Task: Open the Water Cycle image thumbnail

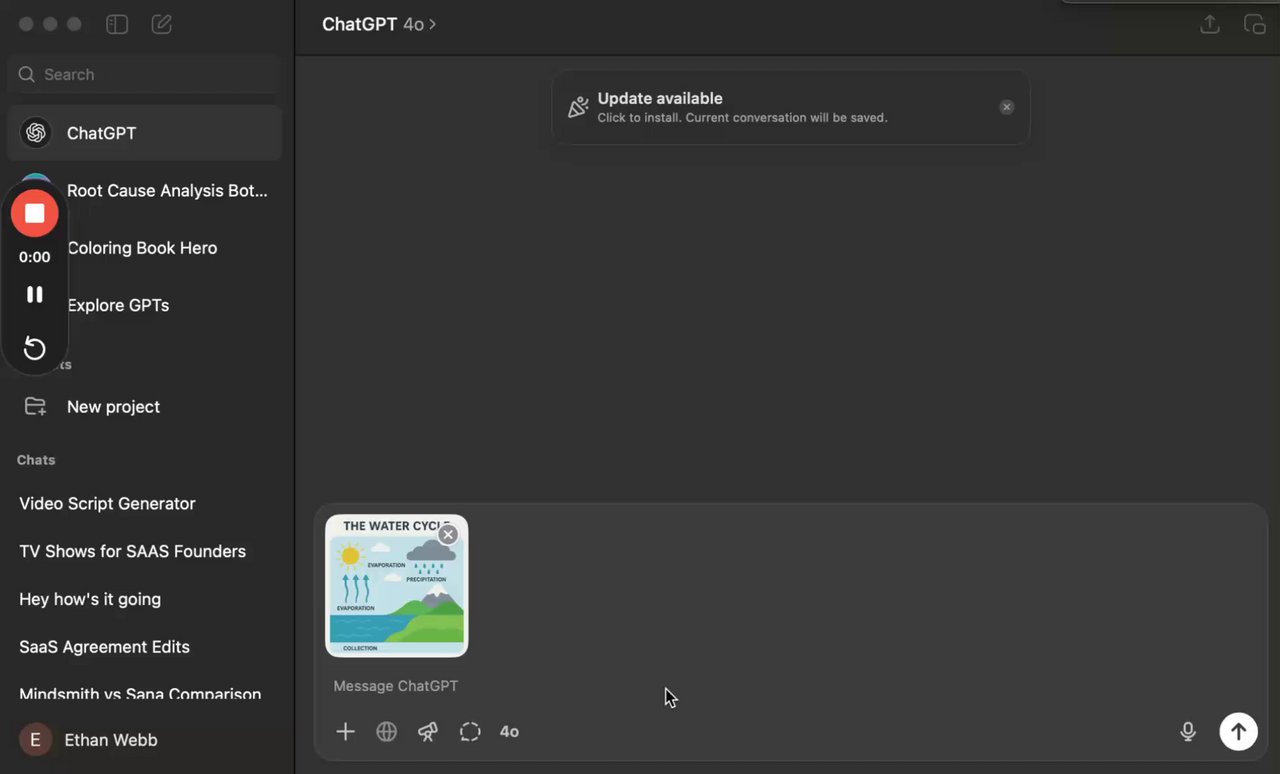Action: pos(397,586)
